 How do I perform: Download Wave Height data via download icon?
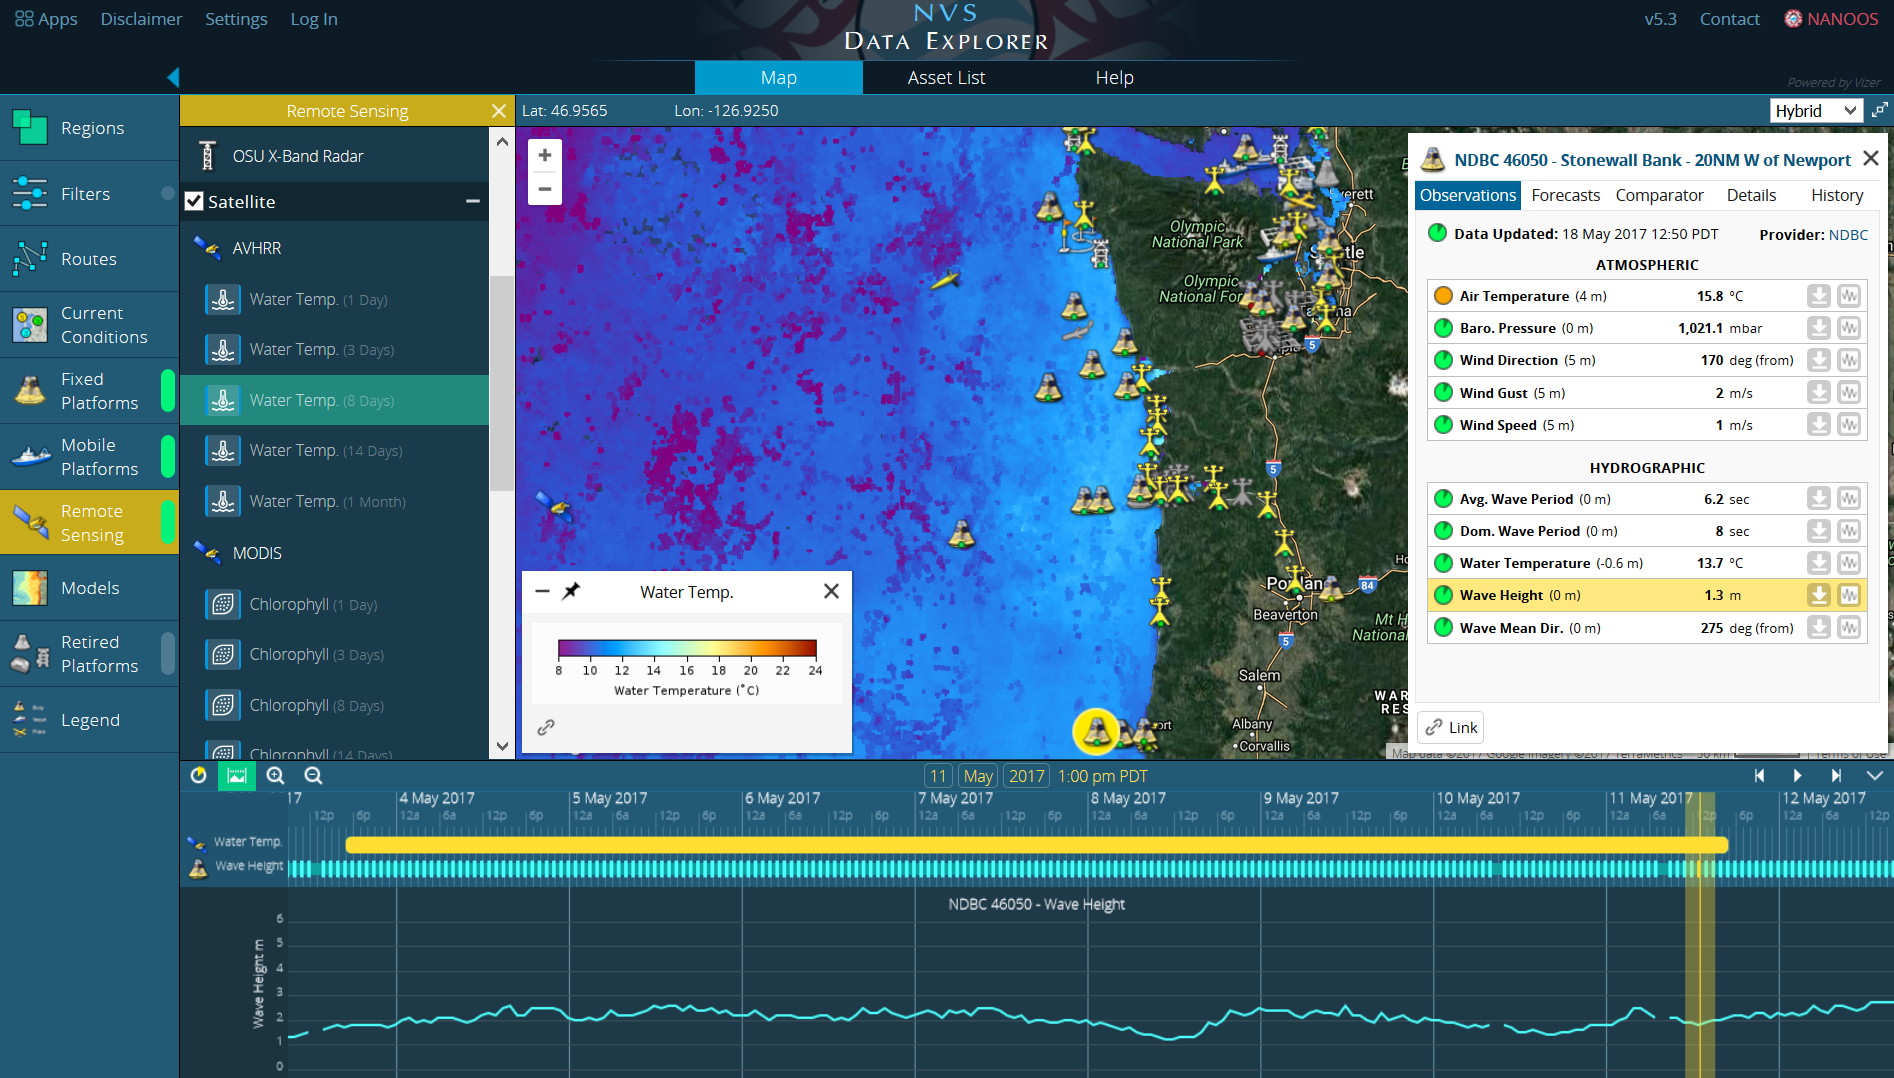tap(1818, 595)
